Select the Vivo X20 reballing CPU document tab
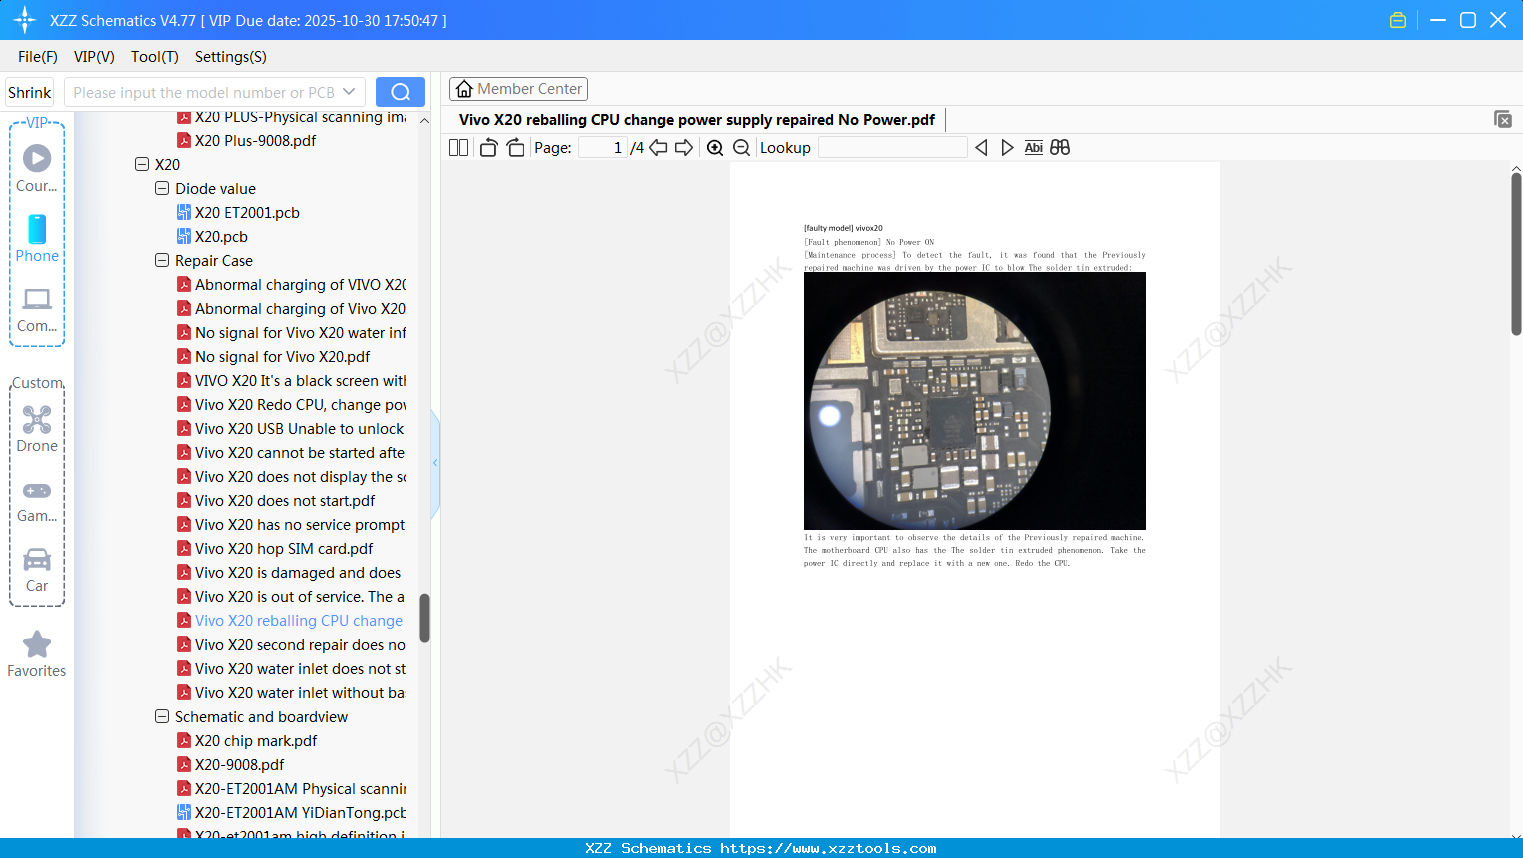Image resolution: width=1523 pixels, height=858 pixels. [697, 120]
